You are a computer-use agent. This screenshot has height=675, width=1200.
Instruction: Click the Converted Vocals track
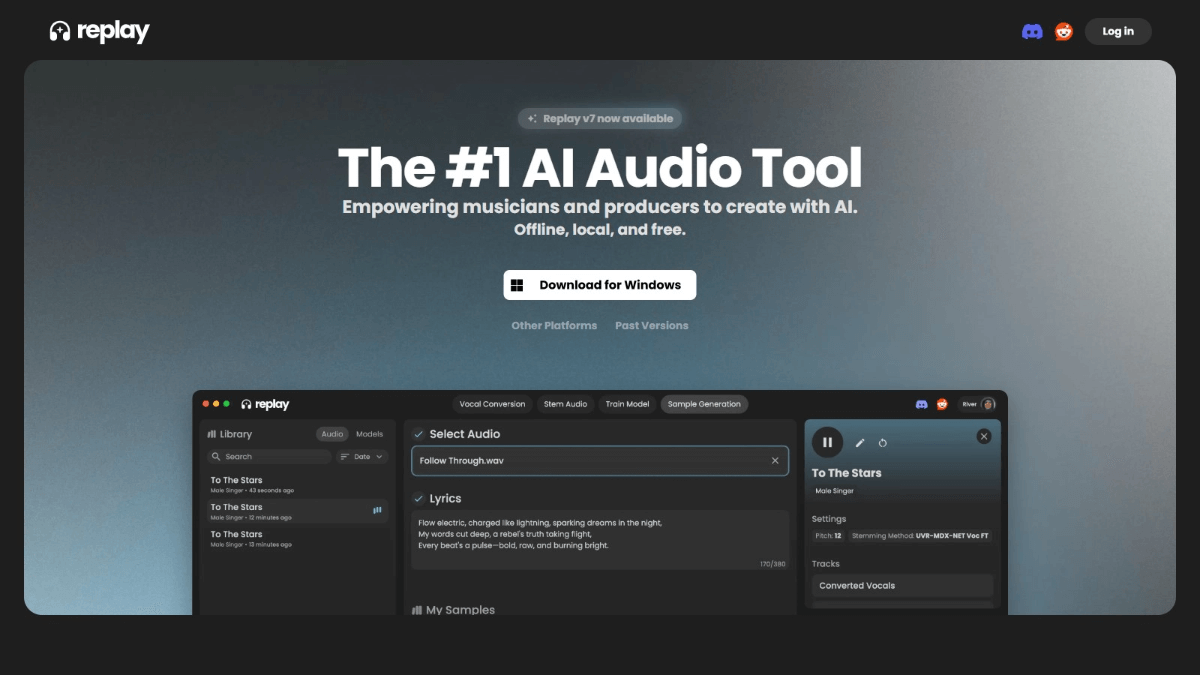point(902,586)
